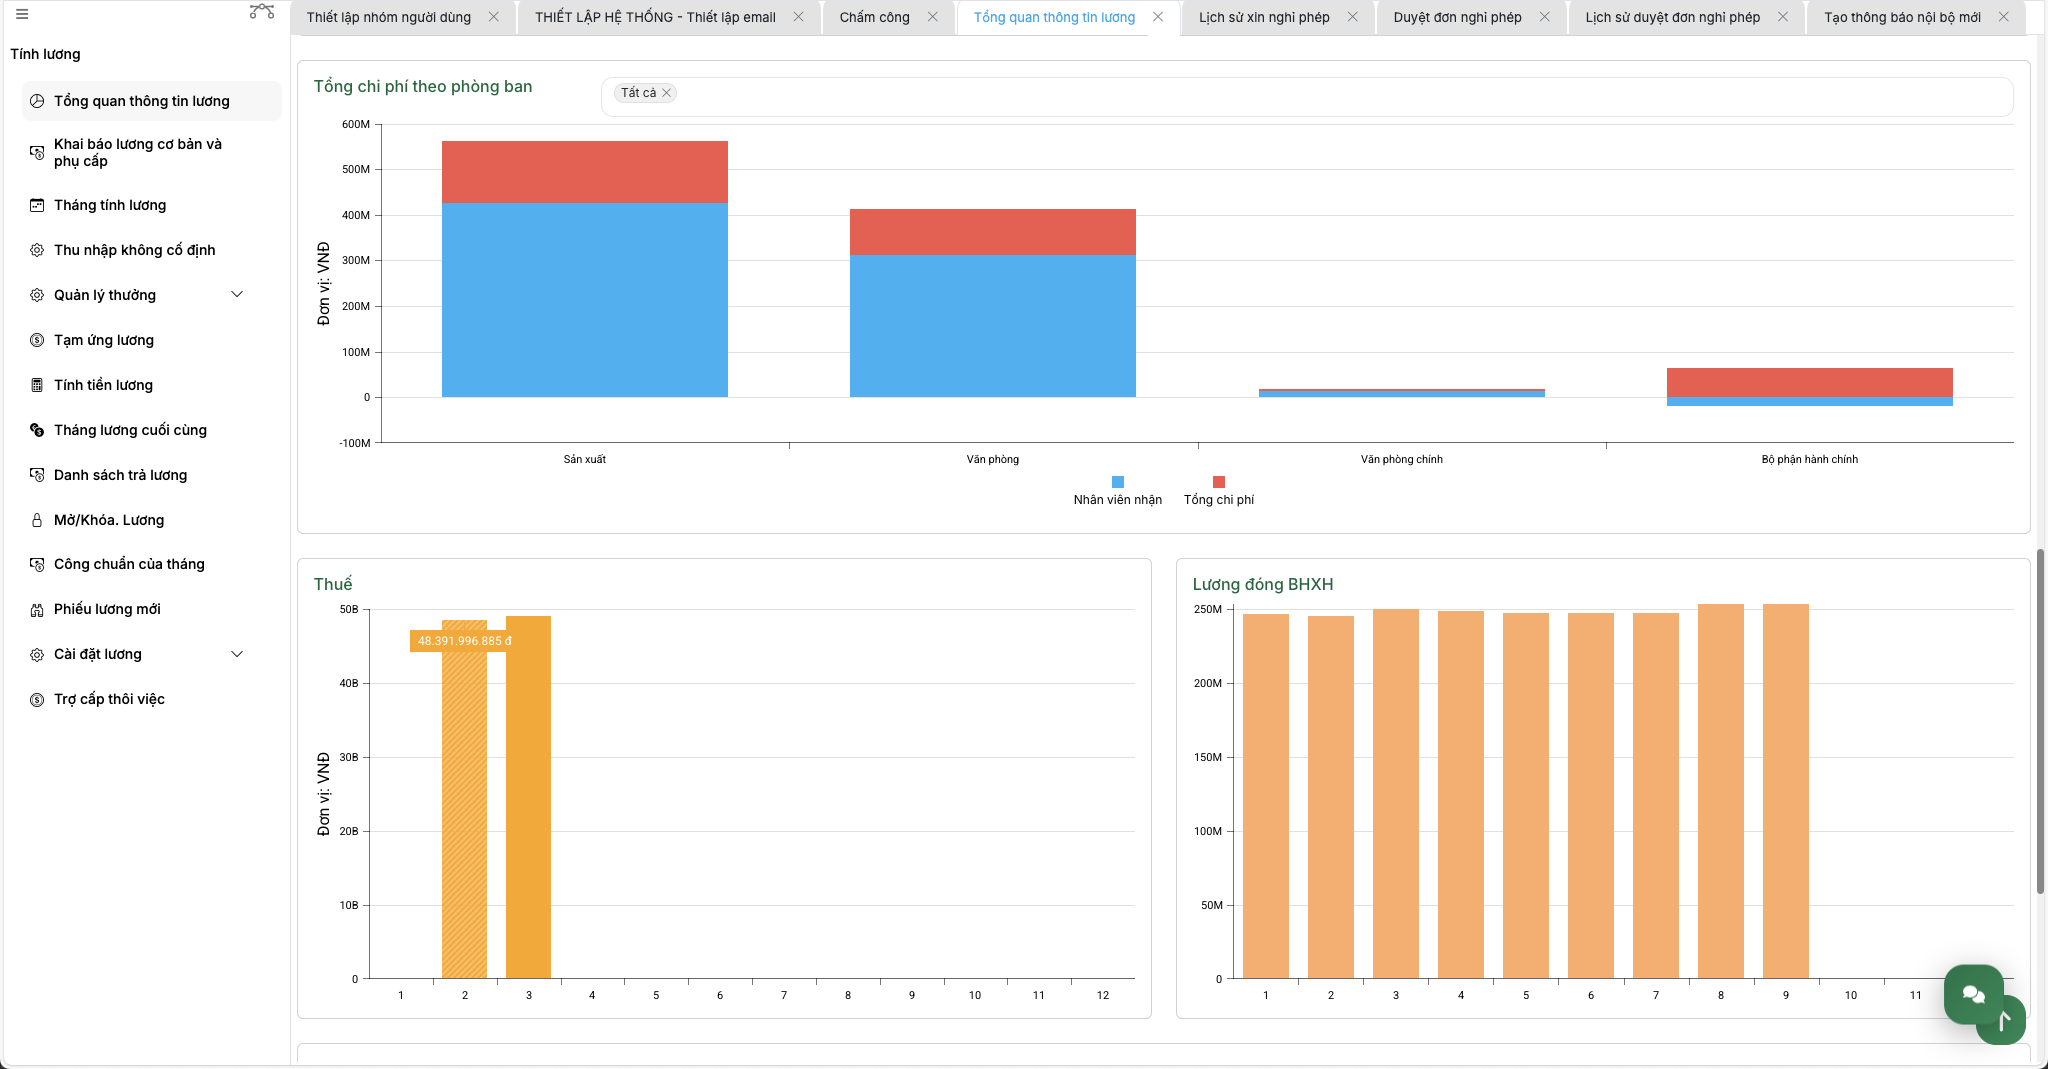
Task: Toggle the Tổng chi phí legend swatch
Action: 1219,482
